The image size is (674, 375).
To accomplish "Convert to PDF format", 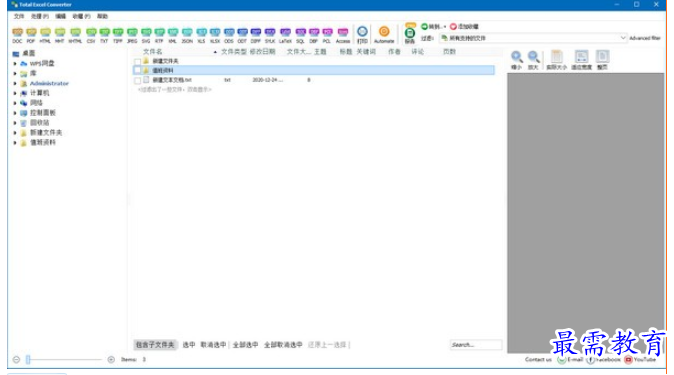I will (x=31, y=35).
